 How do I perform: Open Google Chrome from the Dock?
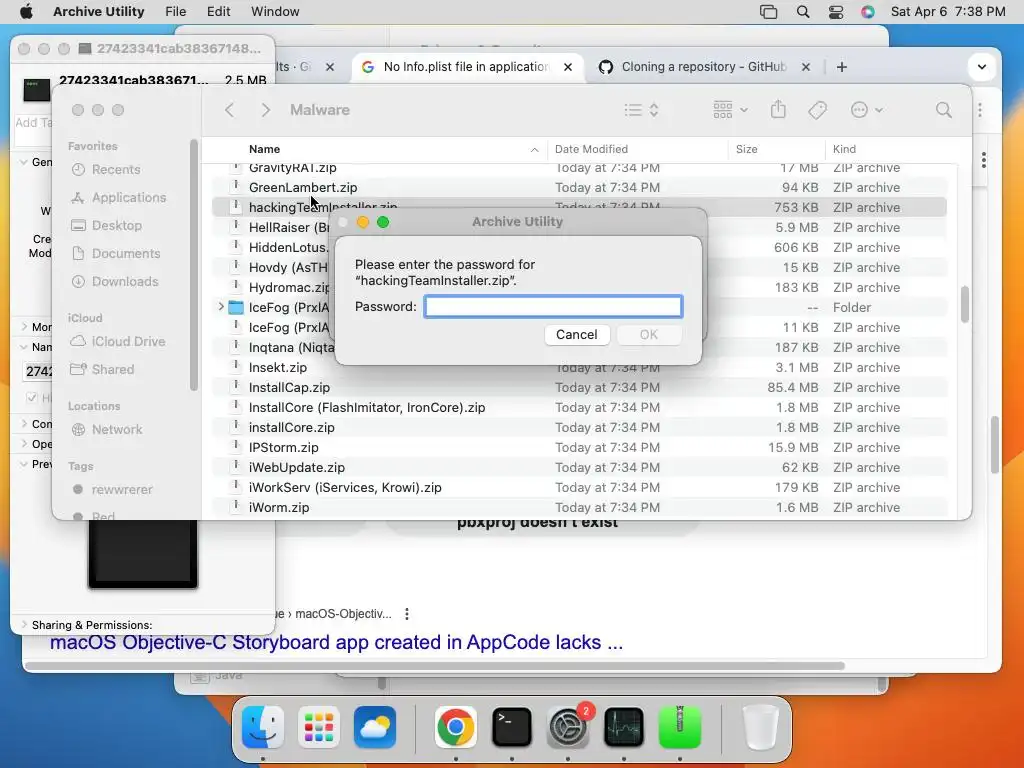click(x=455, y=726)
